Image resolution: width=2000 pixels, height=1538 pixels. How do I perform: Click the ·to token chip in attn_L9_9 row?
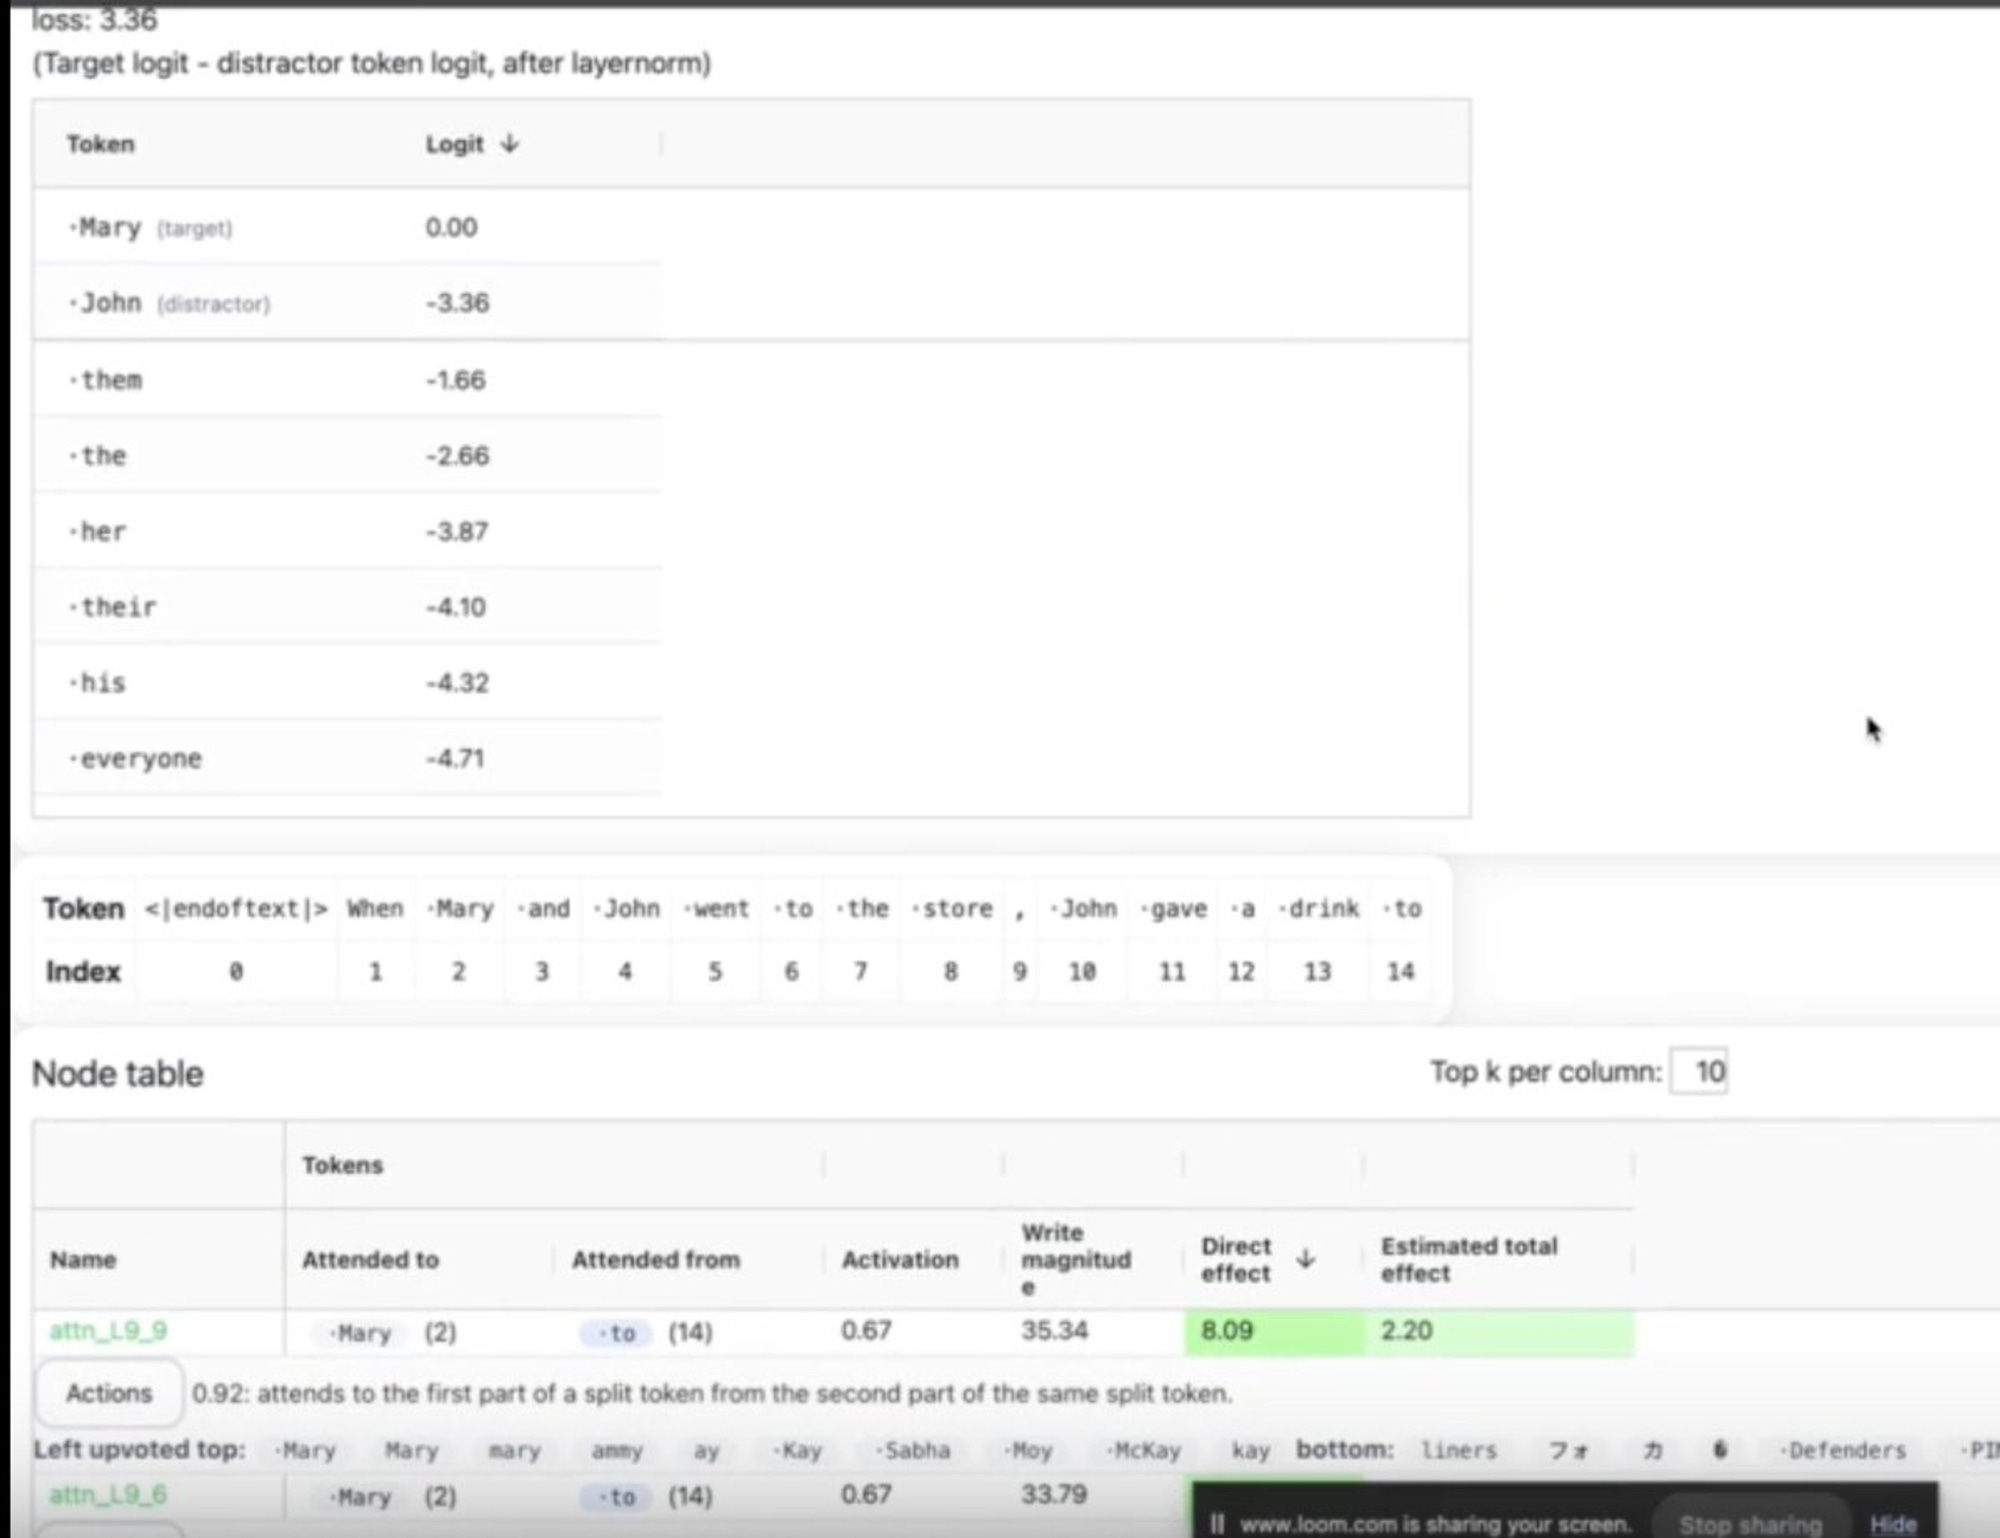click(618, 1333)
